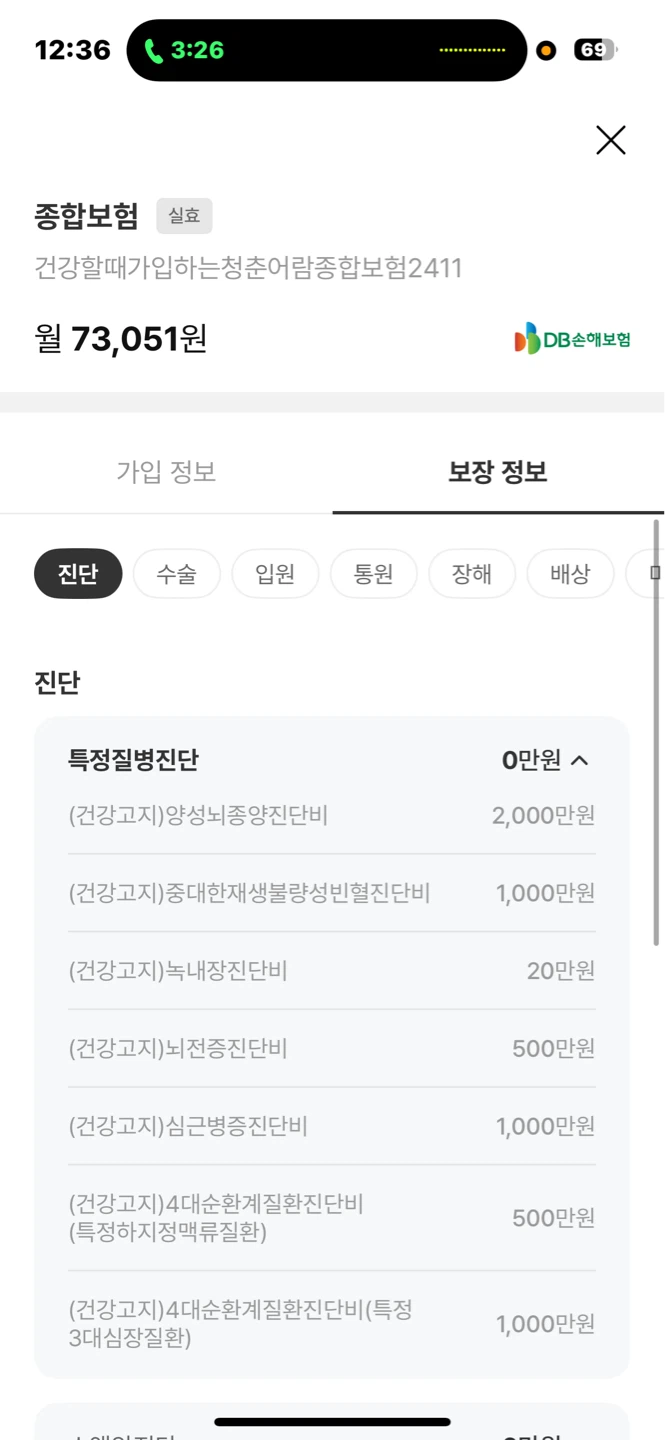This screenshot has height=1440, width=665.
Task: Tap the 실효 status badge
Action: point(184,216)
